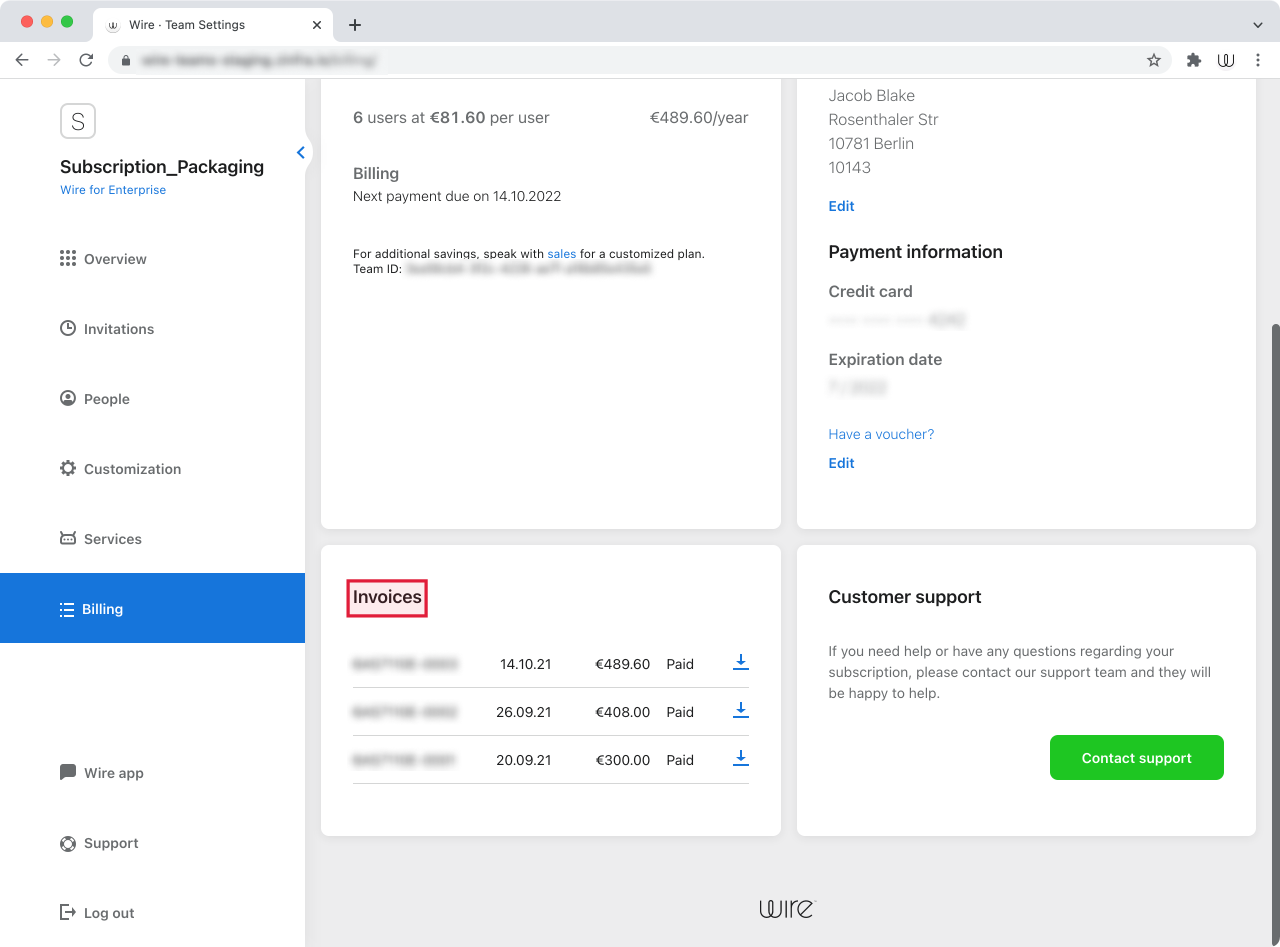Bookmark this page with the star

point(1154,60)
